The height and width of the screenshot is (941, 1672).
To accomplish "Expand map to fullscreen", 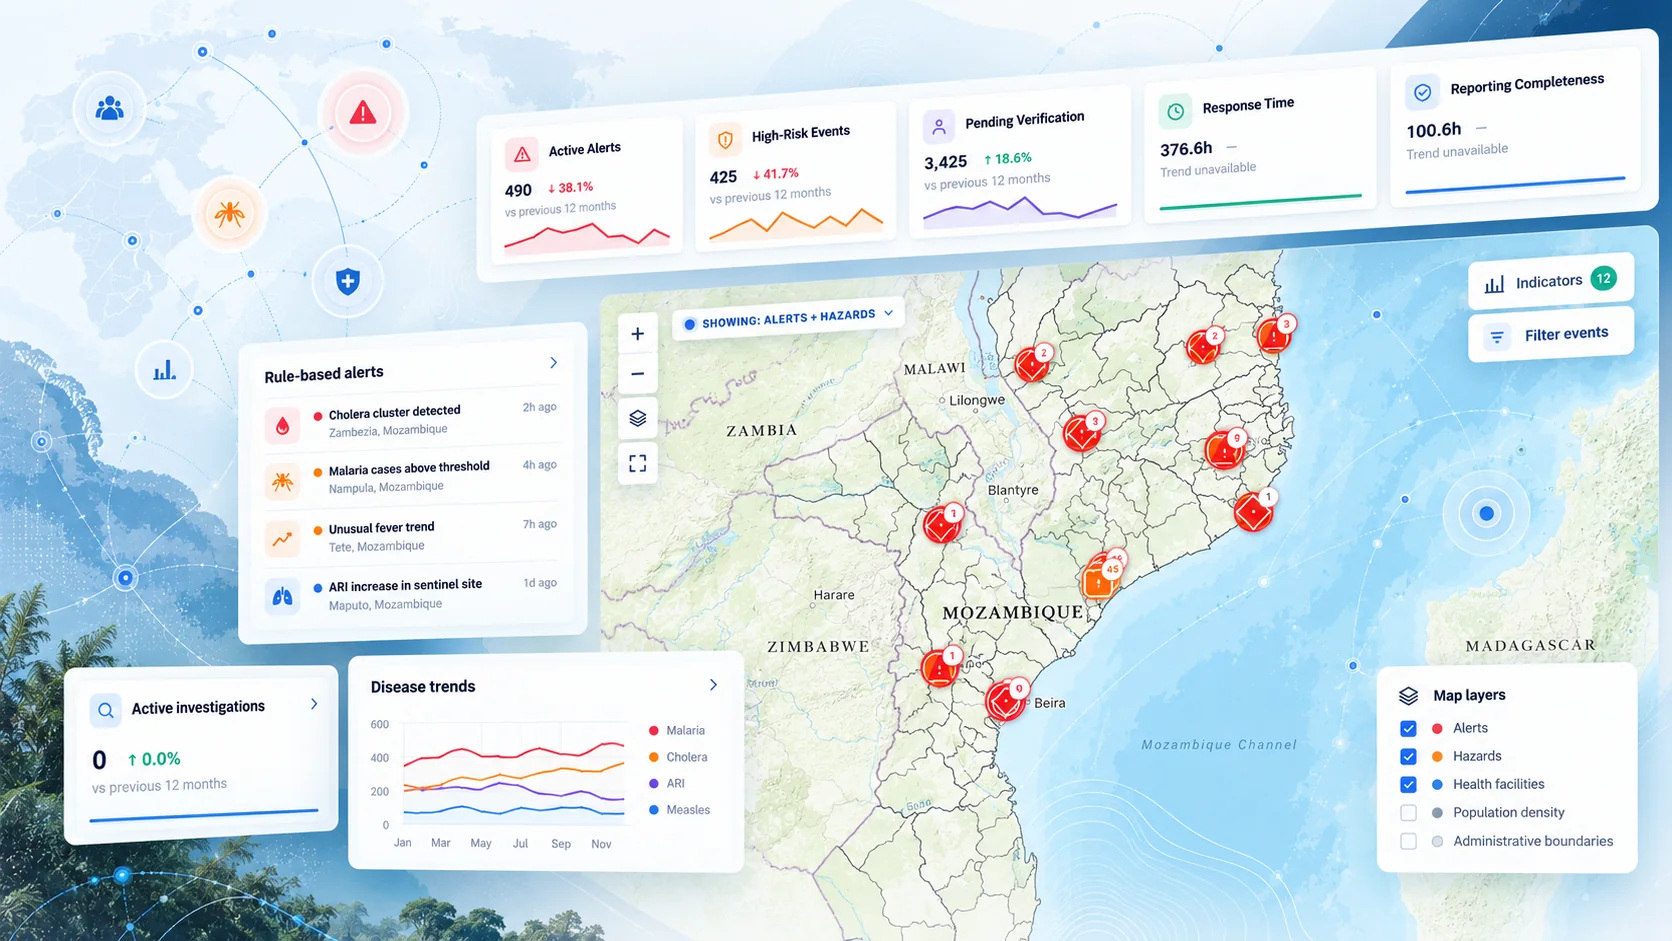I will 637,463.
